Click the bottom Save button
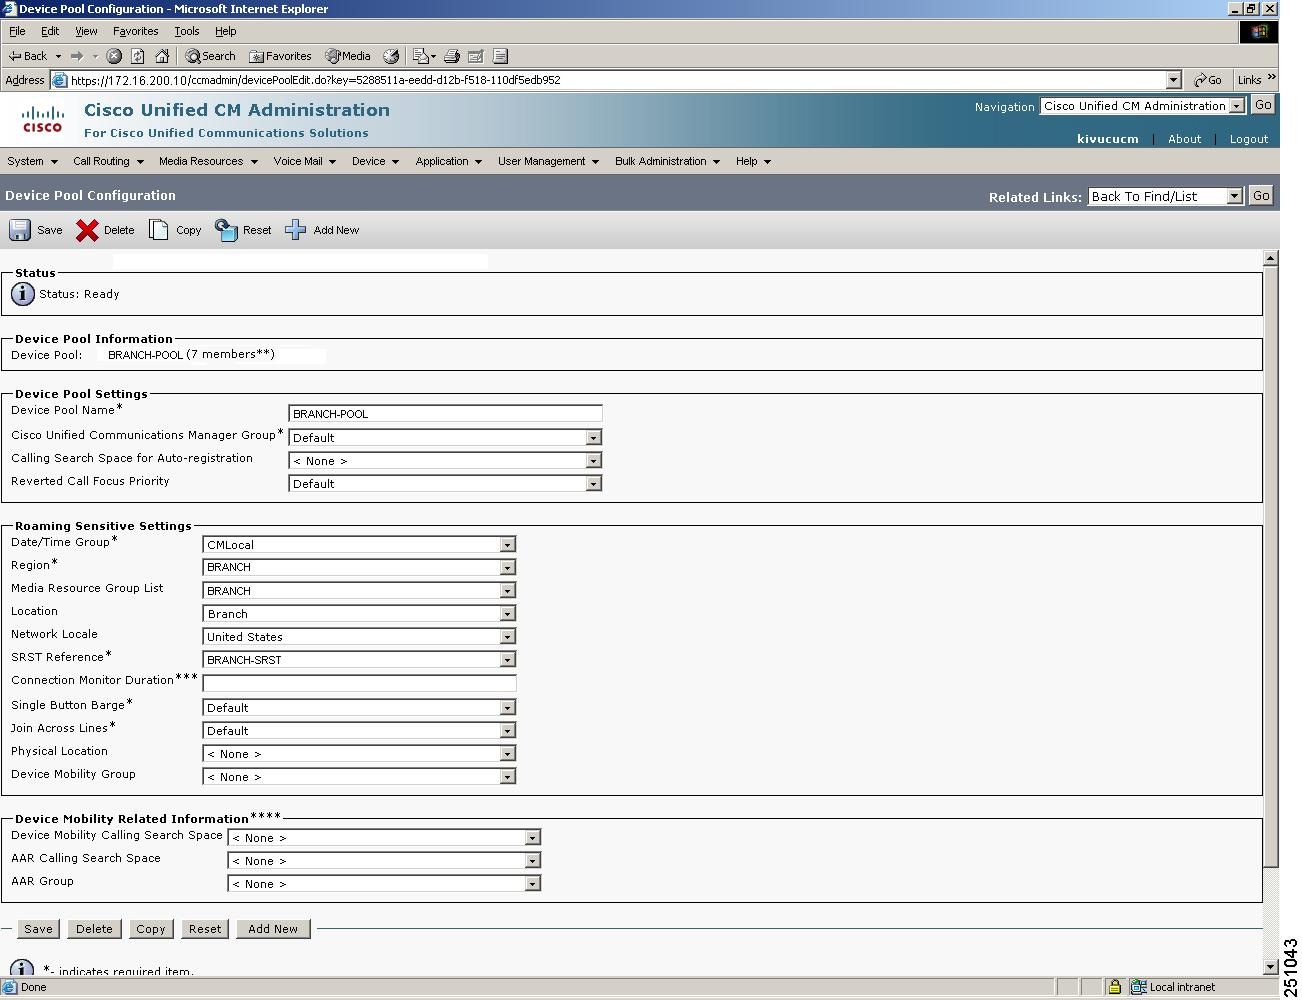1302x1000 pixels. pos(38,929)
